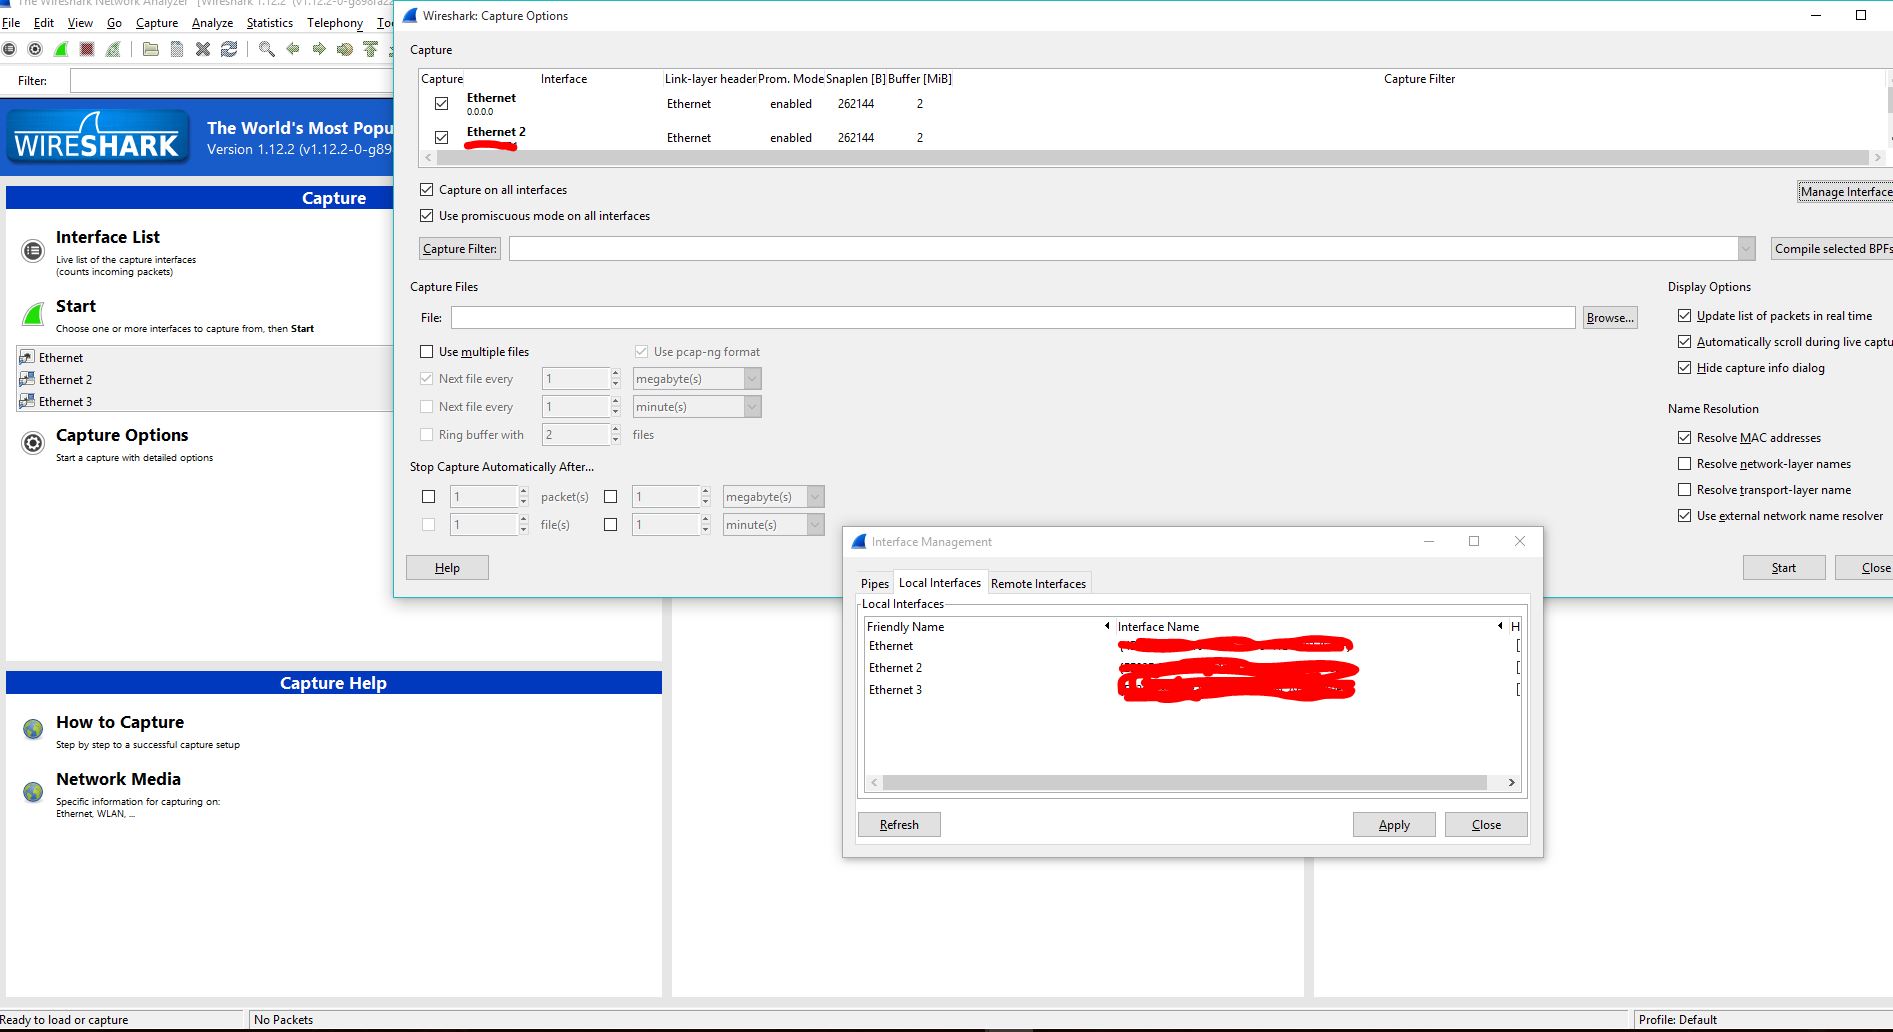The height and width of the screenshot is (1032, 1893).
Task: Click the Browse... button
Action: click(1610, 318)
